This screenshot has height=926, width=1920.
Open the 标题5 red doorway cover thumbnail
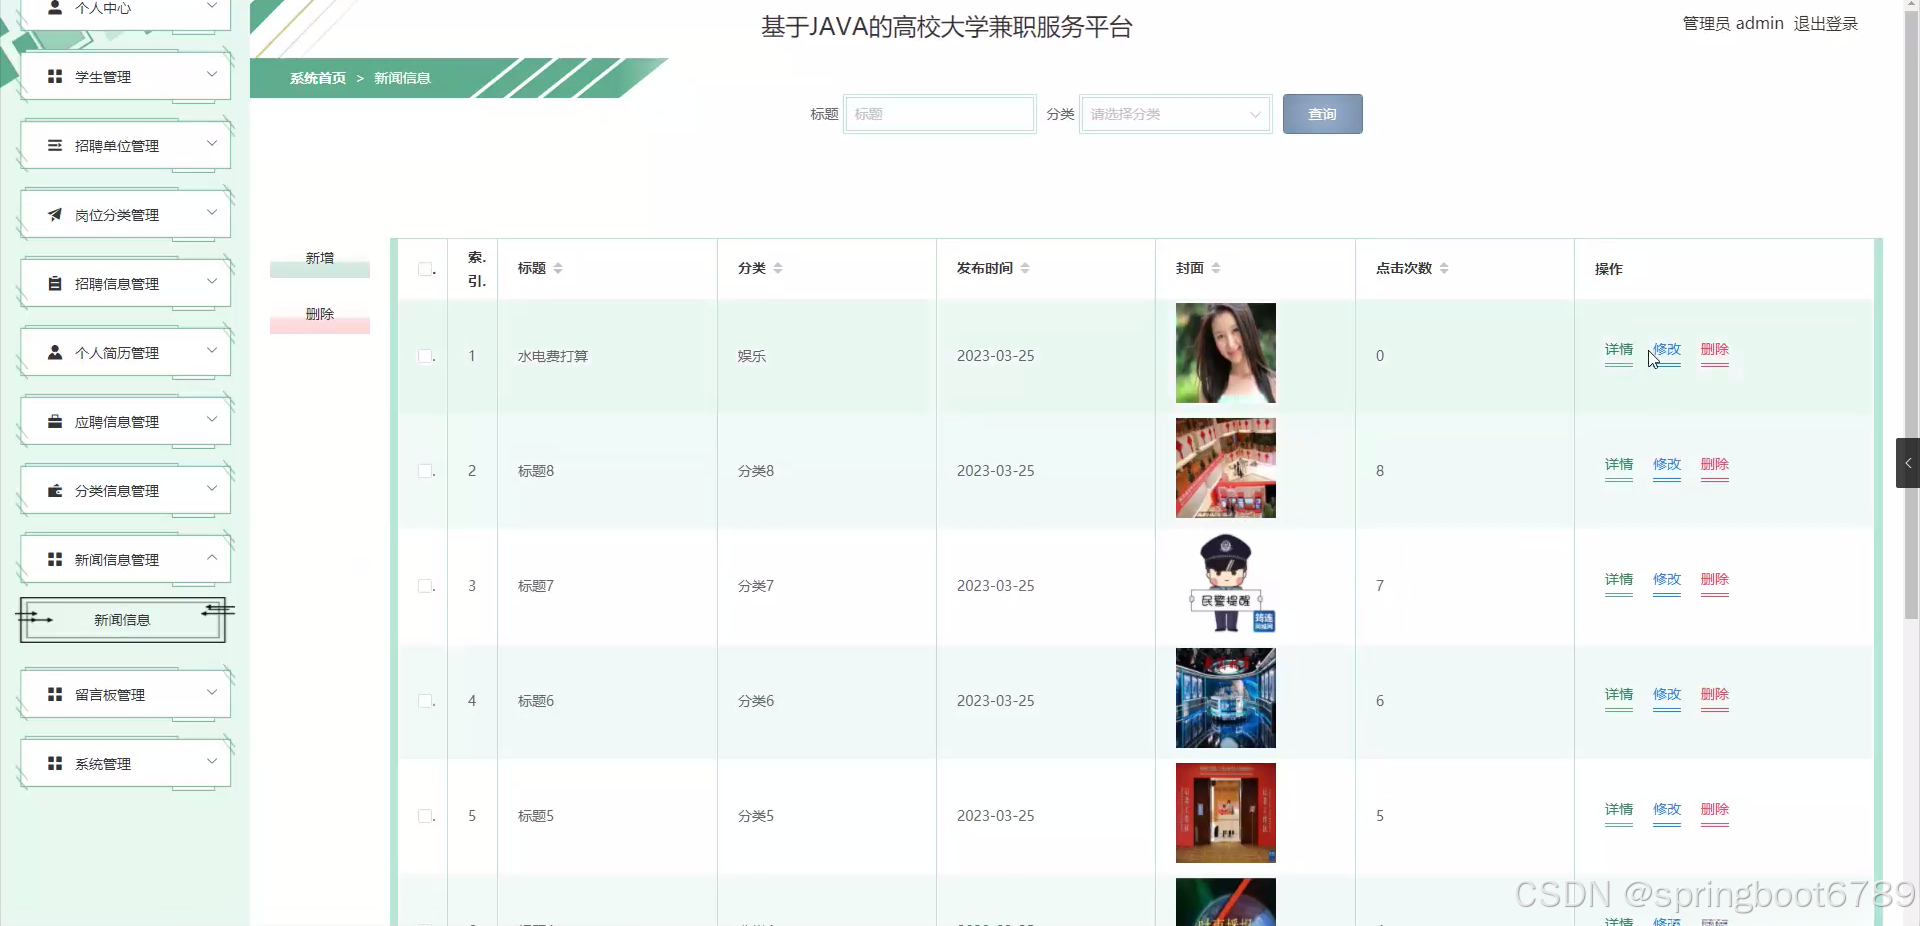tap(1226, 813)
